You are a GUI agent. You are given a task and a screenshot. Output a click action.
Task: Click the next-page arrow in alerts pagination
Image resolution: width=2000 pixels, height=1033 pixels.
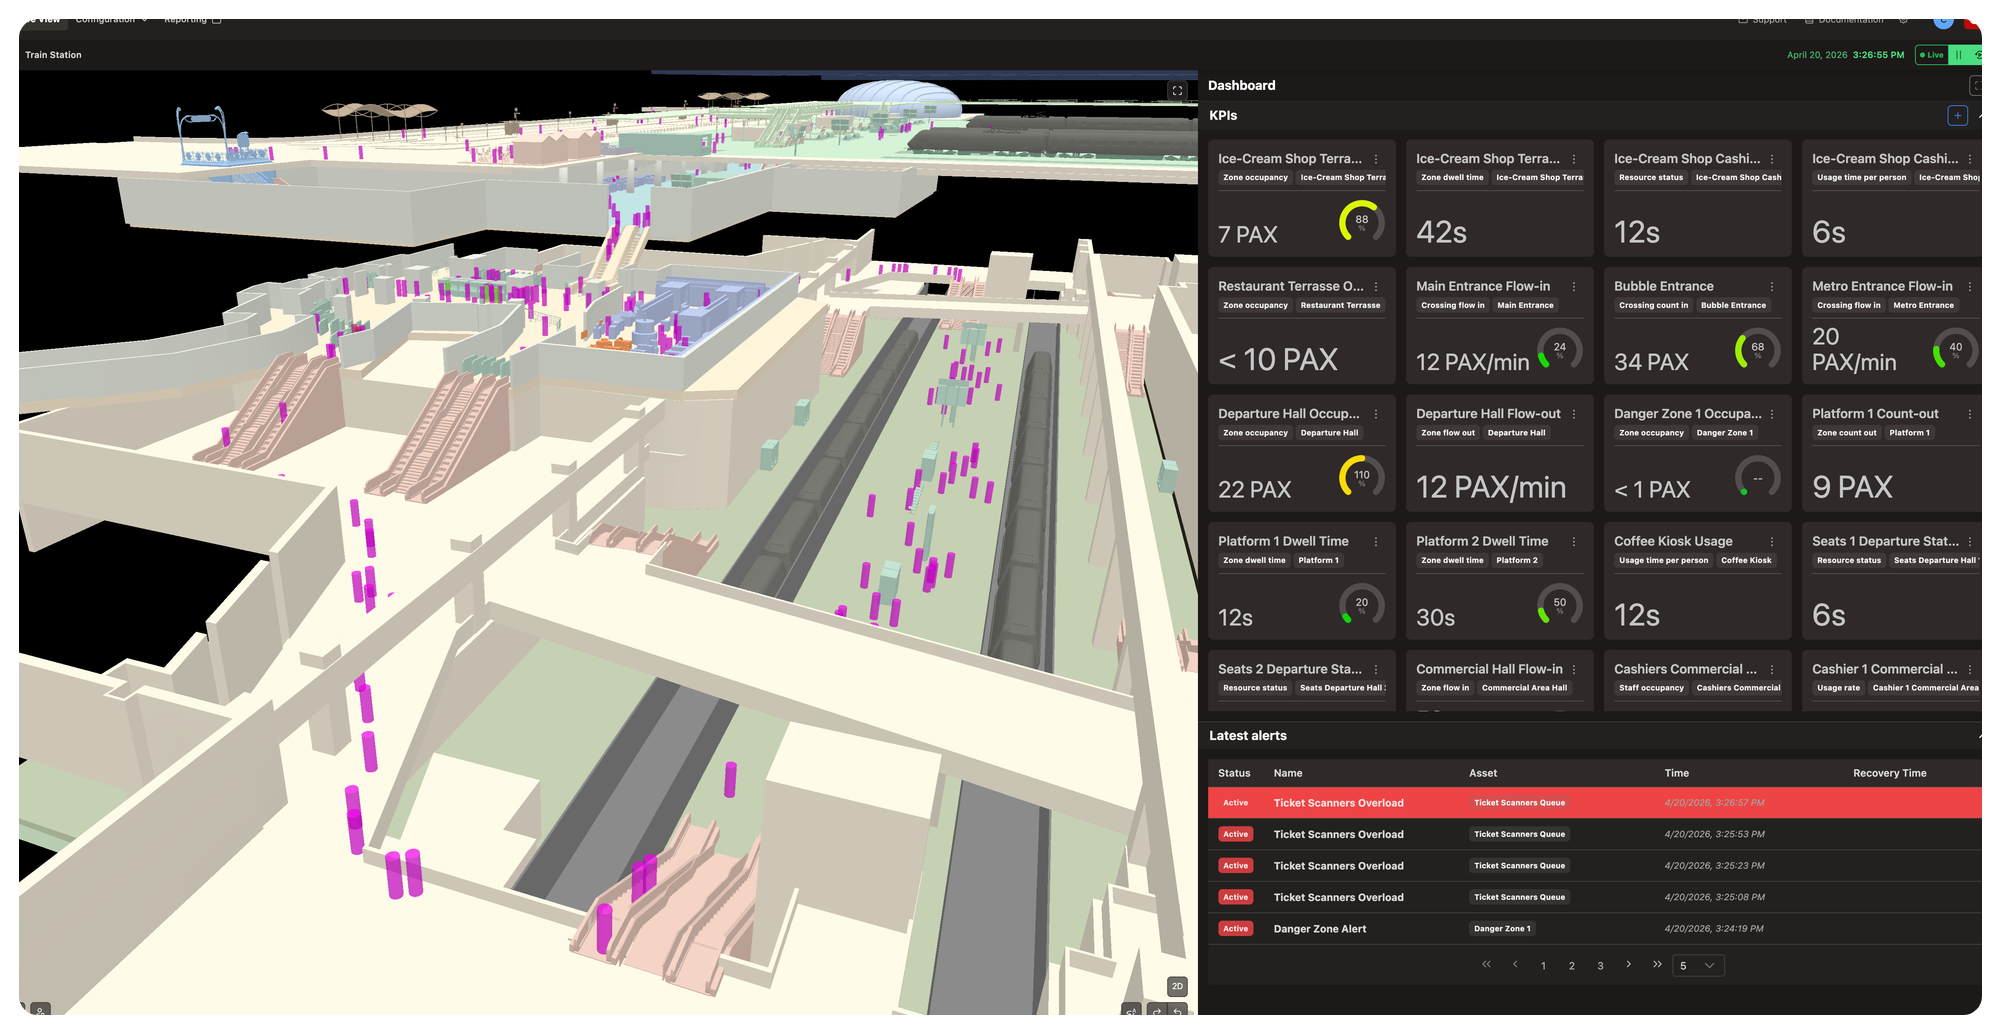[x=1629, y=965]
